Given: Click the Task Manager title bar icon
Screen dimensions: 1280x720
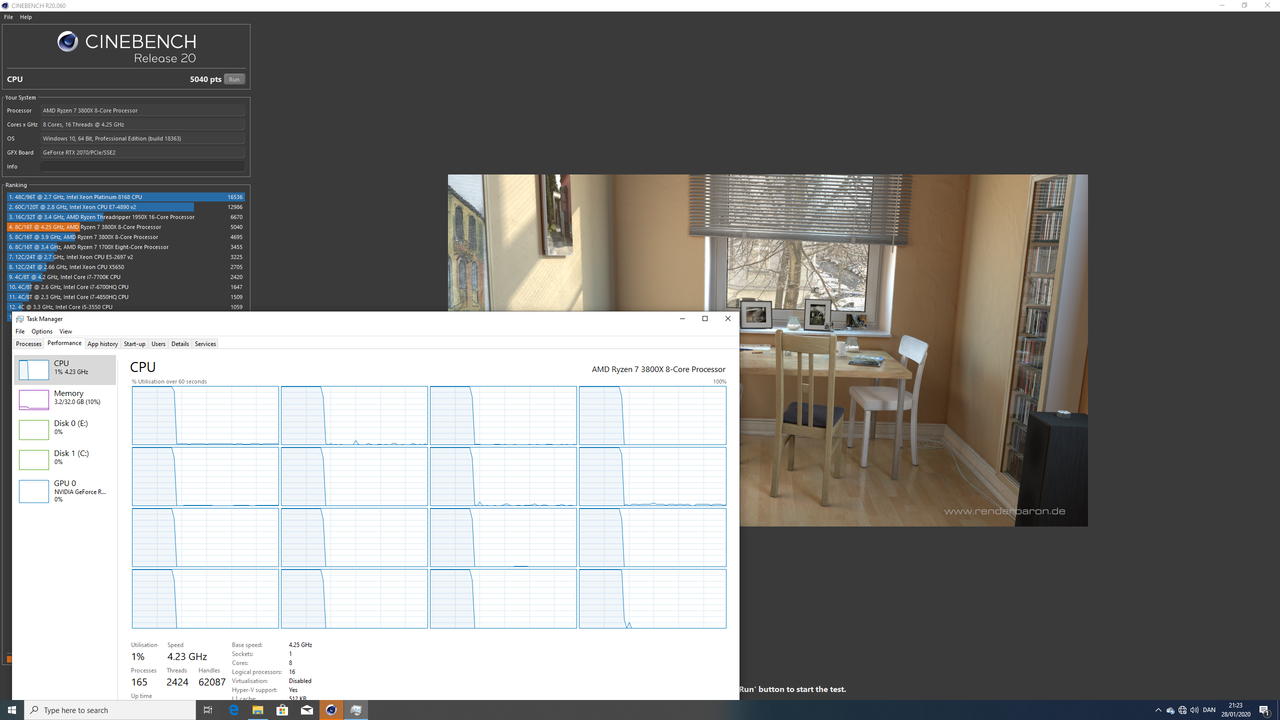Looking at the screenshot, I should coord(20,319).
